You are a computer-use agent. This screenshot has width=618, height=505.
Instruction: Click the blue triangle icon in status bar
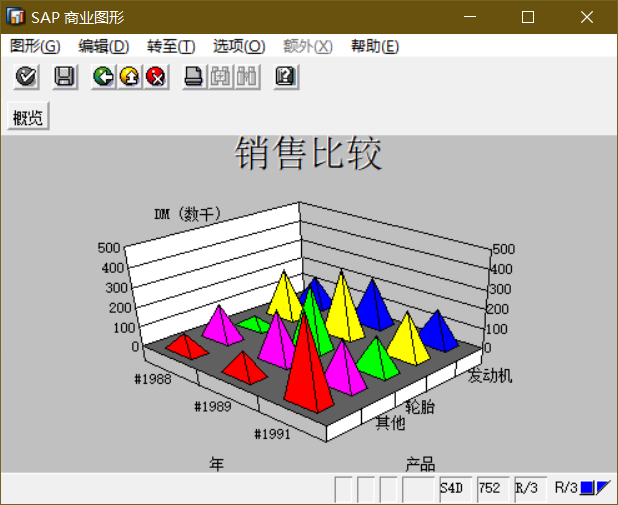pos(603,488)
